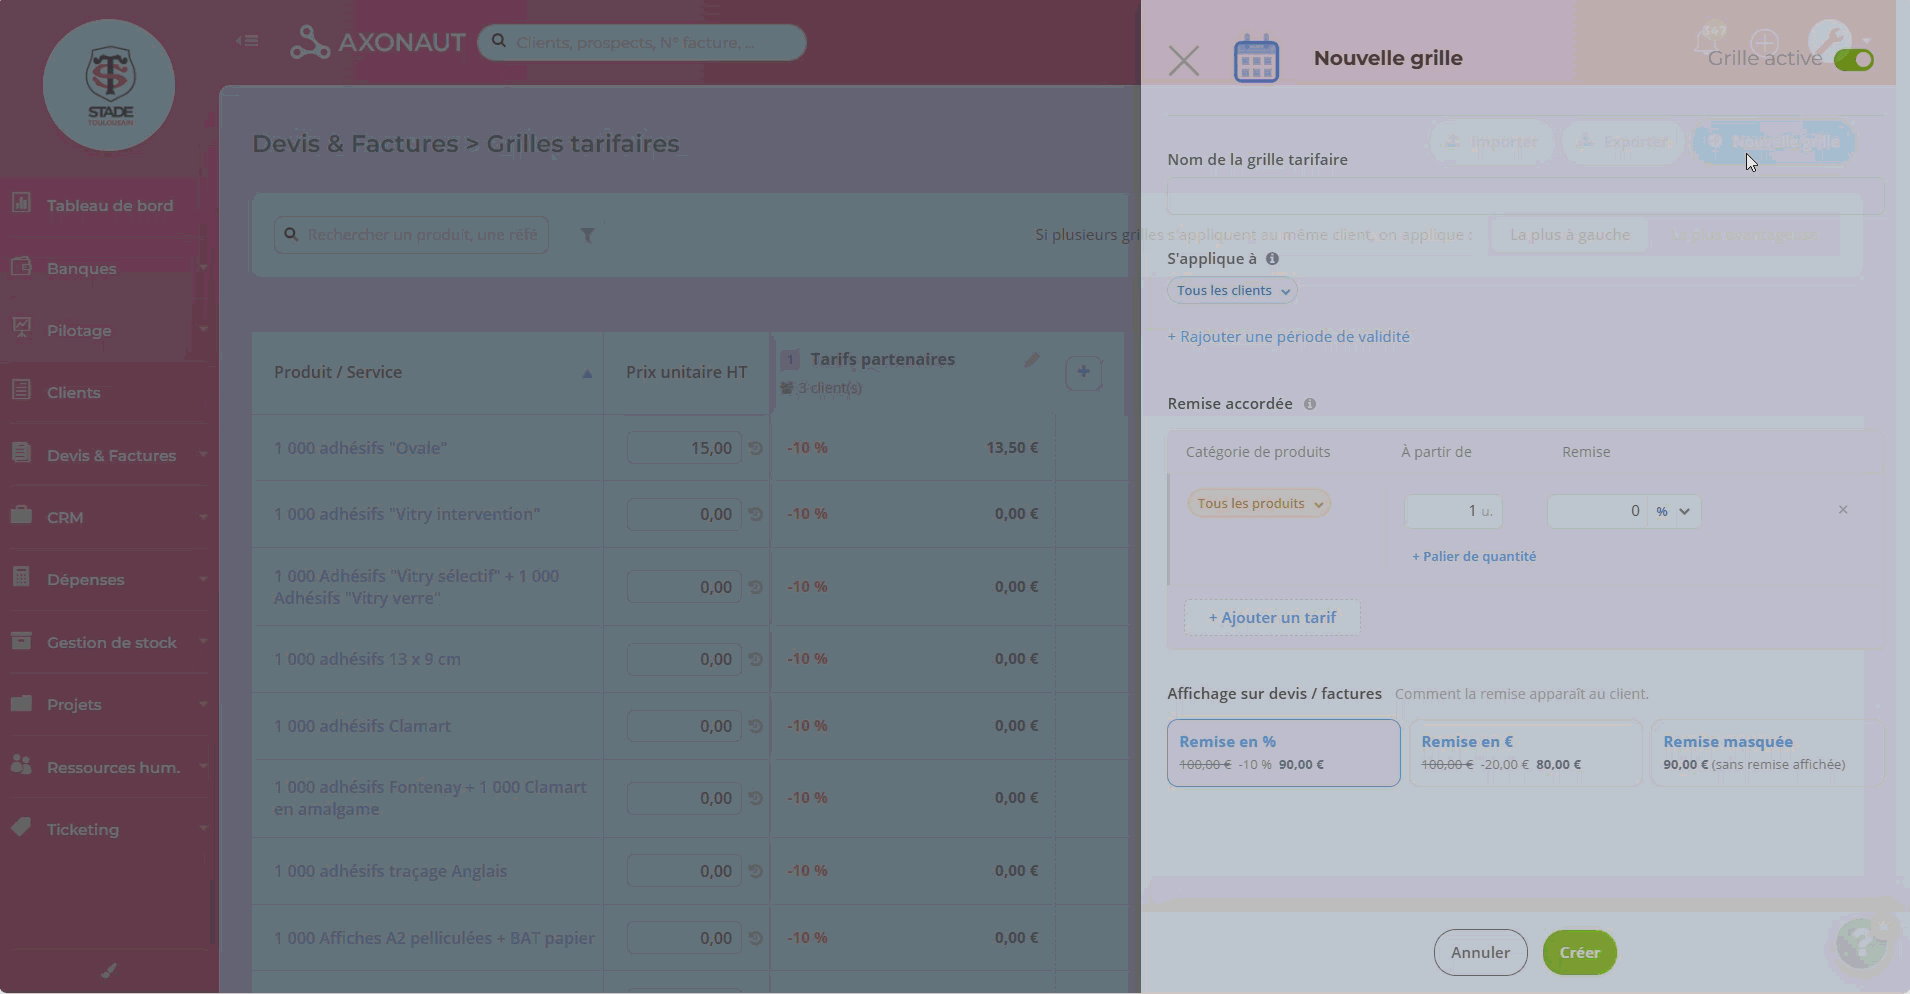The height and width of the screenshot is (994, 1910).
Task: Close the Nouvelle grille panel
Action: click(x=1184, y=61)
